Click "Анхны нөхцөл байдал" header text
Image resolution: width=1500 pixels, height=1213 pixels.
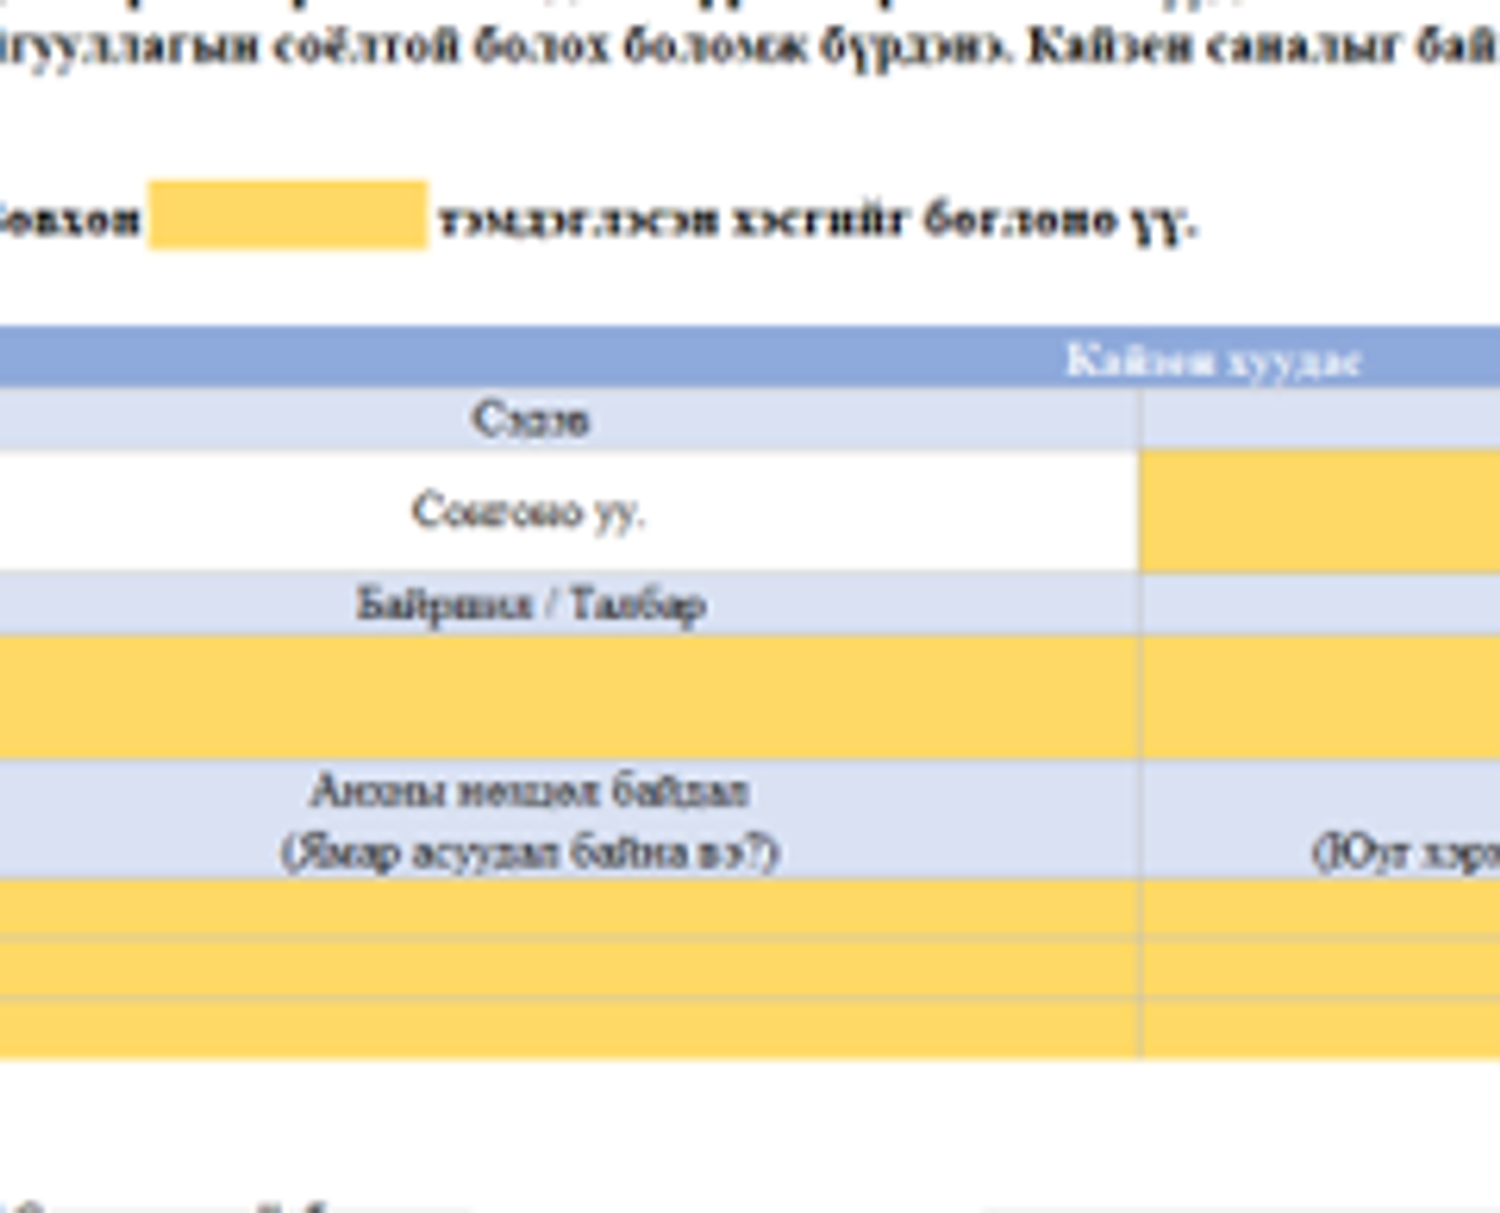529,791
